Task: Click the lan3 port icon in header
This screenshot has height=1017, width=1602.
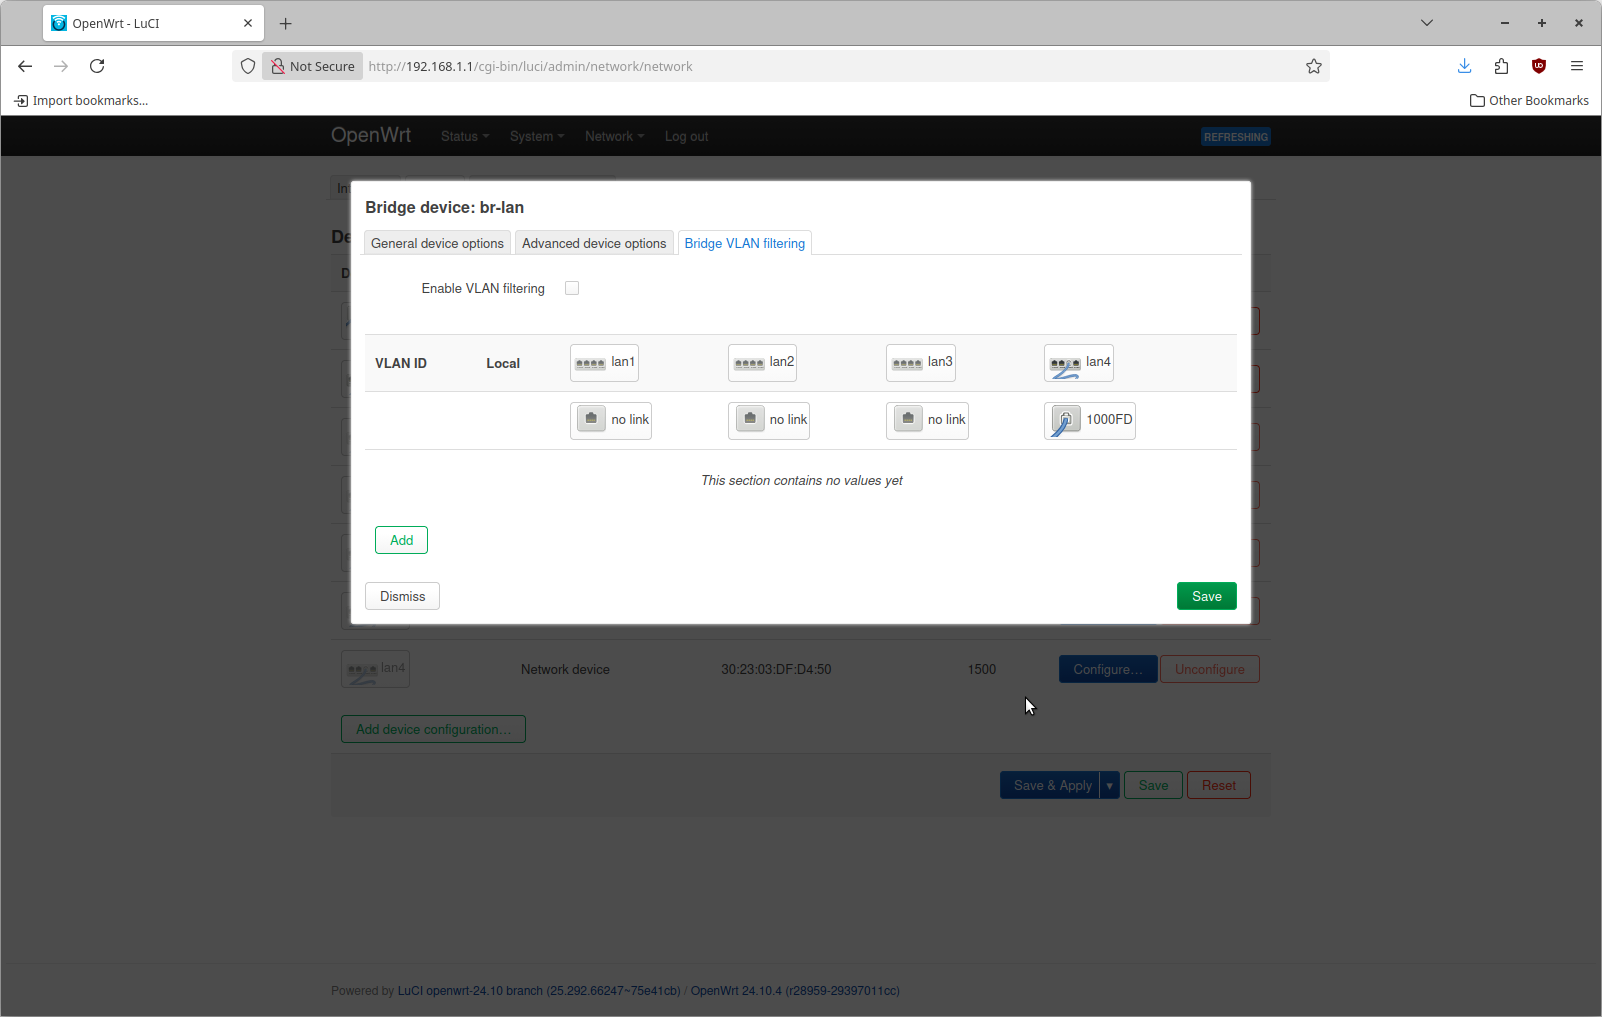Action: point(906,363)
